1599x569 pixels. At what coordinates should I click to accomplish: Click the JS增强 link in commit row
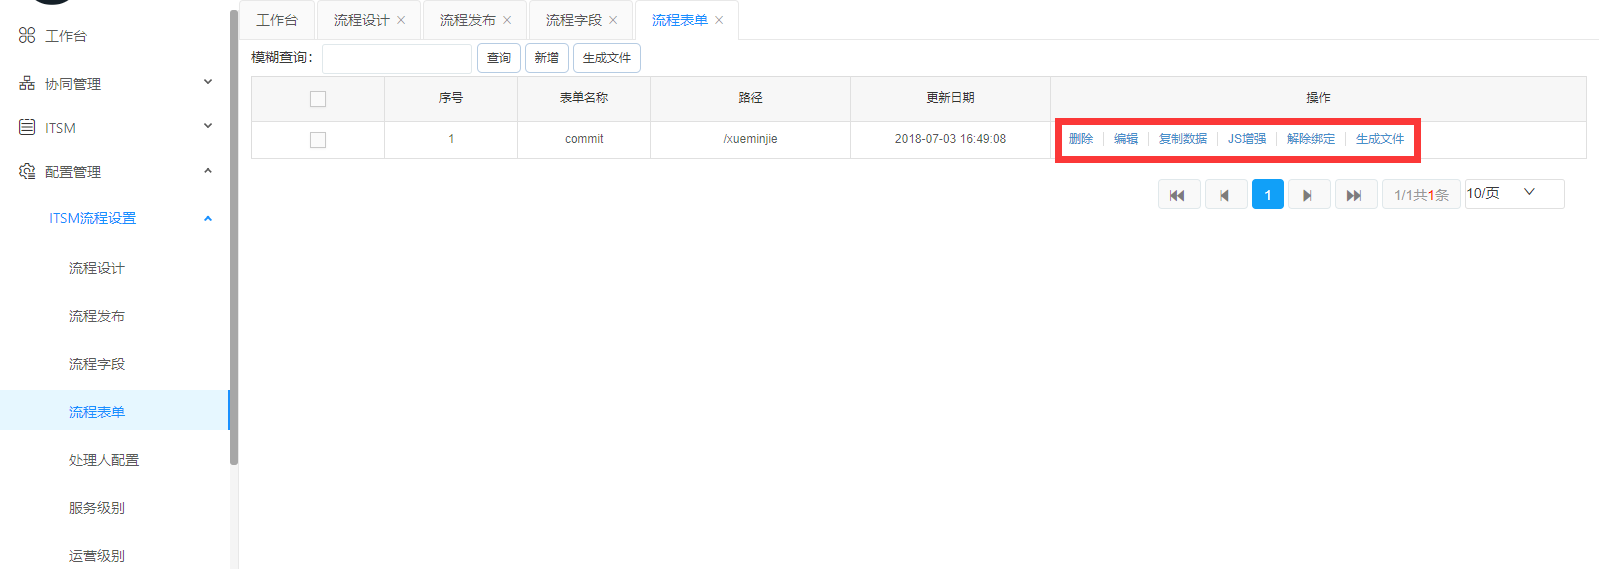1247,139
